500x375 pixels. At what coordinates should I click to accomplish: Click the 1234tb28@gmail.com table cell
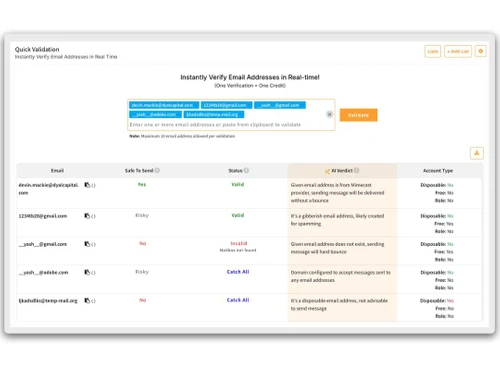pos(43,216)
